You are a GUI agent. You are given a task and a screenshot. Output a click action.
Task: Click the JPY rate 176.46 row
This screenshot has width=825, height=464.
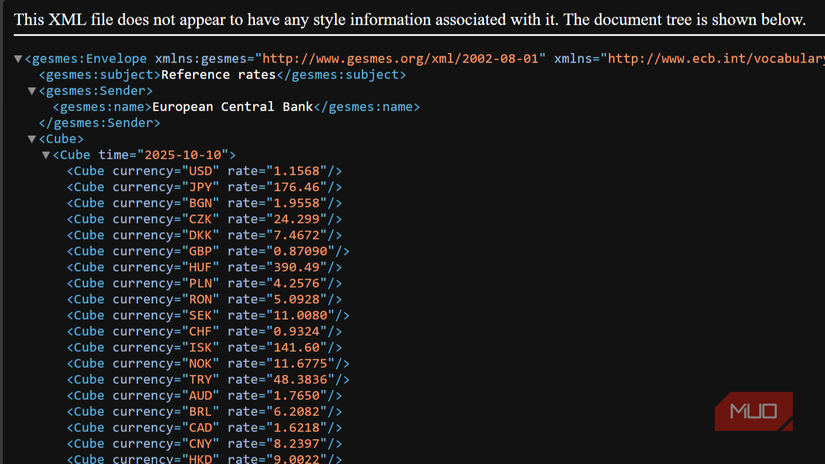click(x=204, y=187)
